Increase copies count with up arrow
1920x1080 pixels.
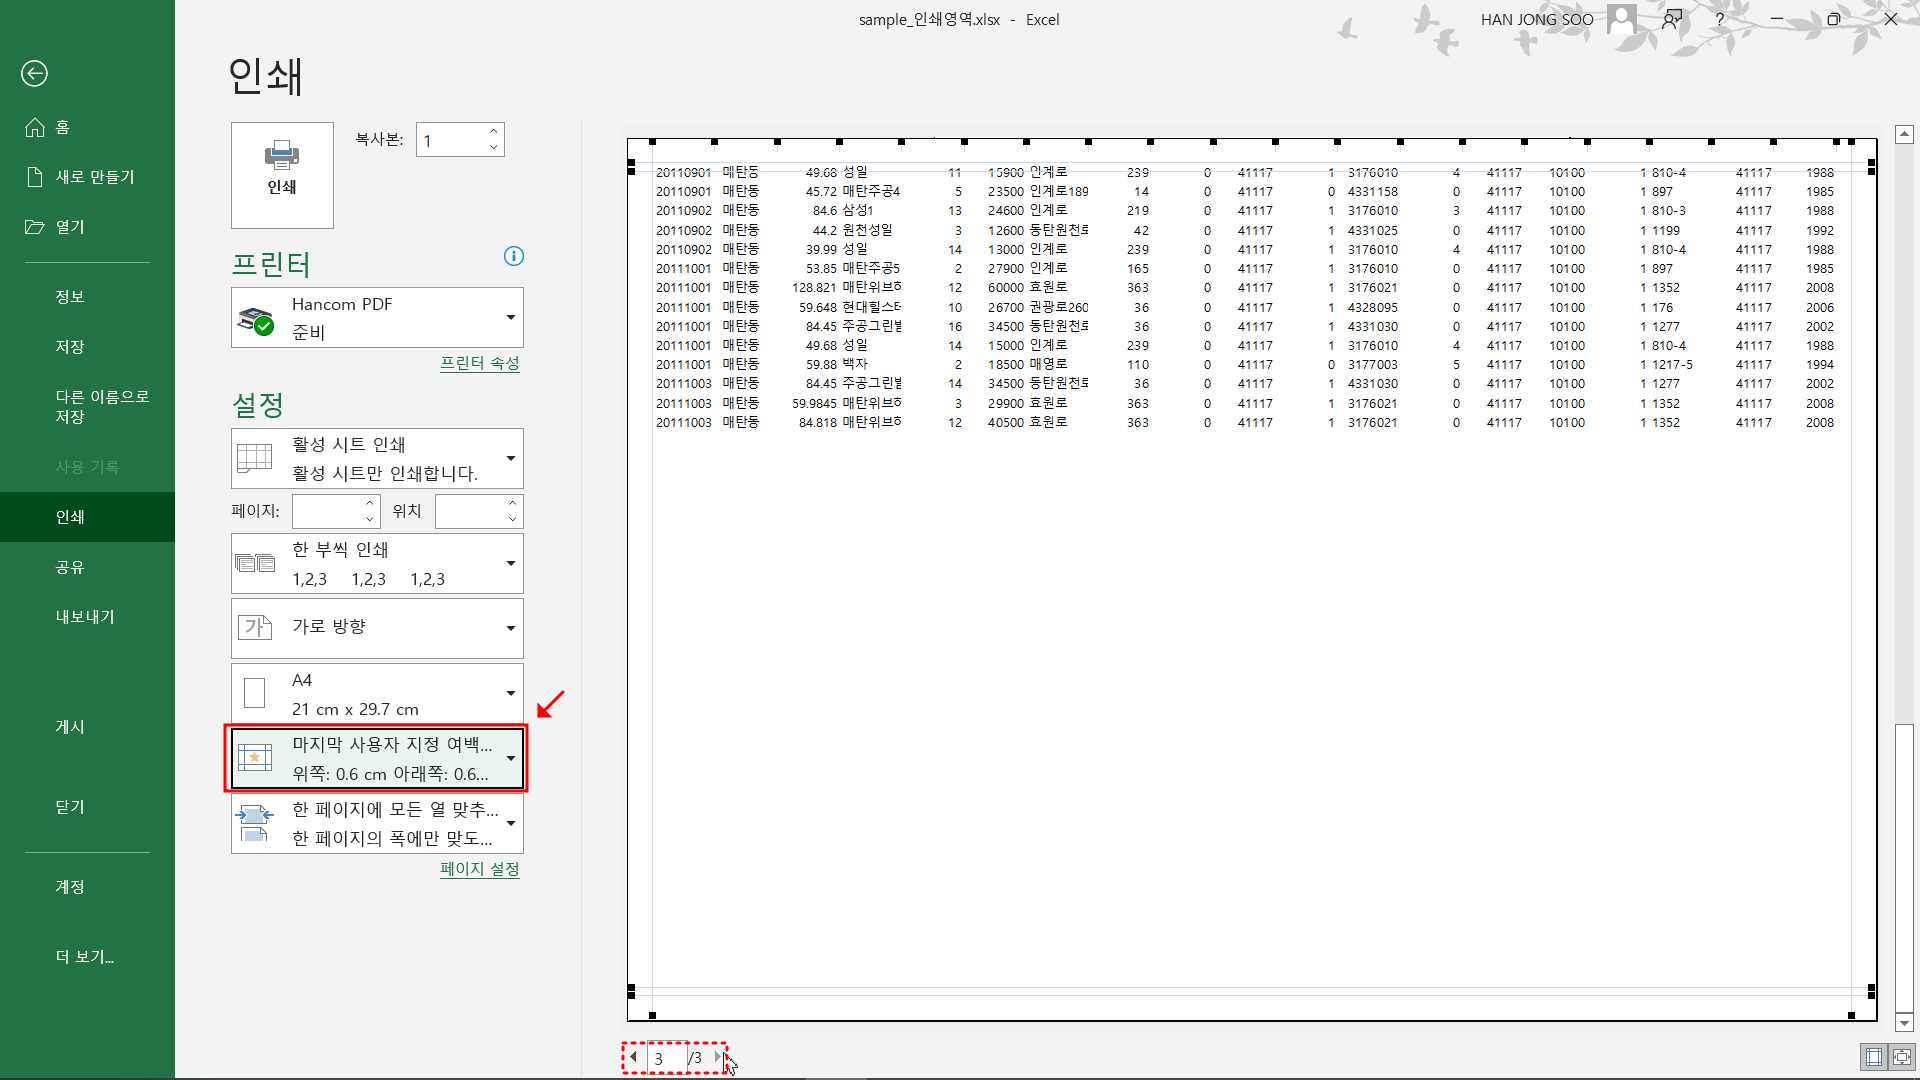[494, 131]
